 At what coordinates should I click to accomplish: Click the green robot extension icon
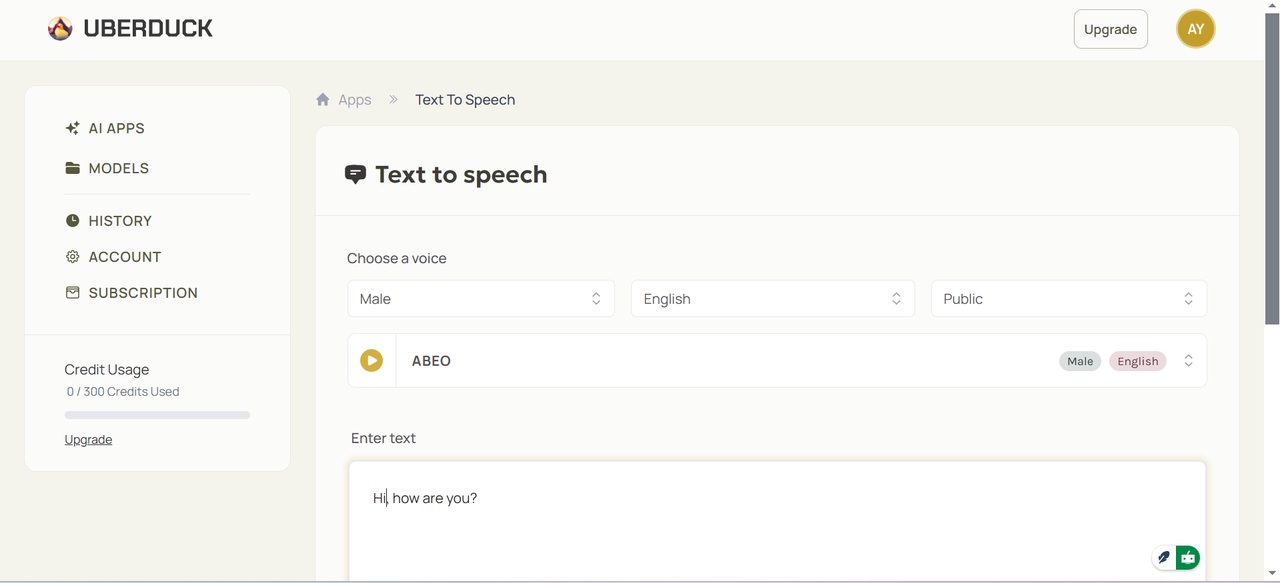click(x=1187, y=557)
